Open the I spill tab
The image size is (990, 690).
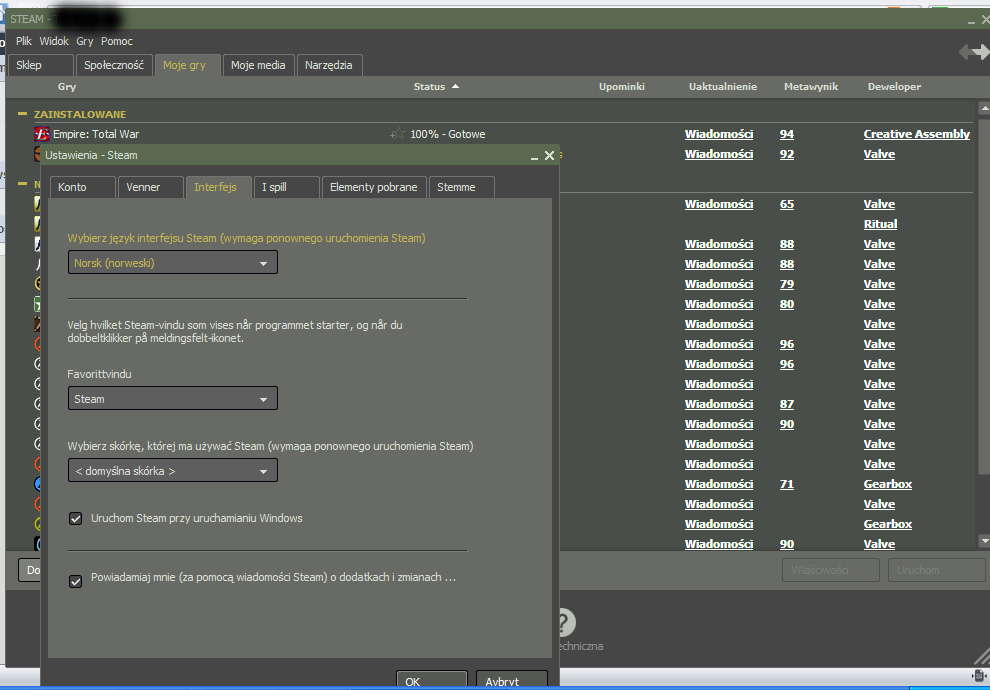coord(286,187)
